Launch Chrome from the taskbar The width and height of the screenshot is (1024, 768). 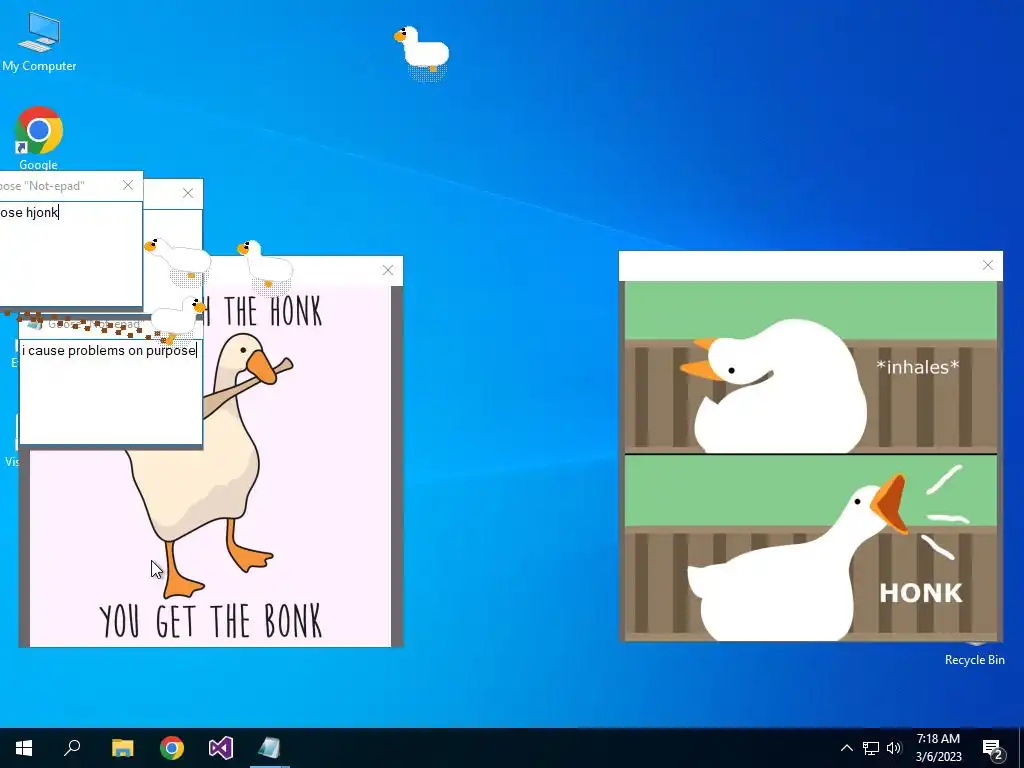pos(172,748)
